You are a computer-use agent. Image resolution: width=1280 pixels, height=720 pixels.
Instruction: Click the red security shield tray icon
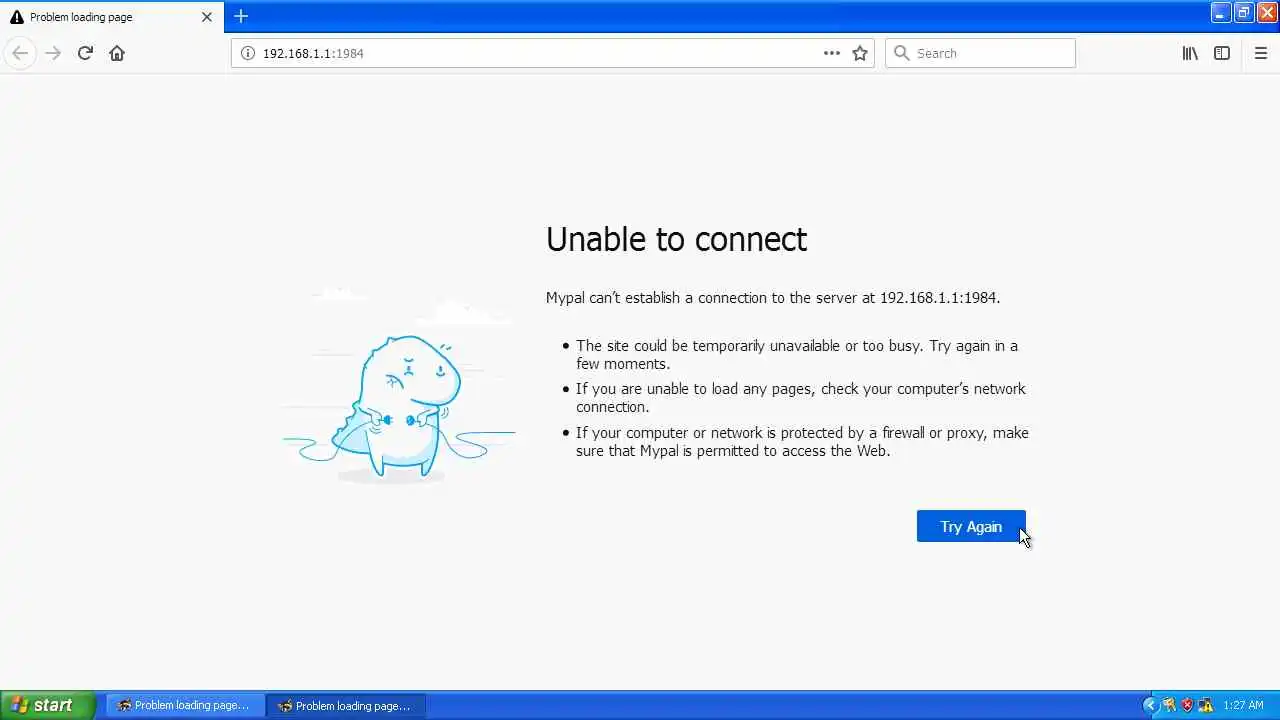coord(1187,705)
